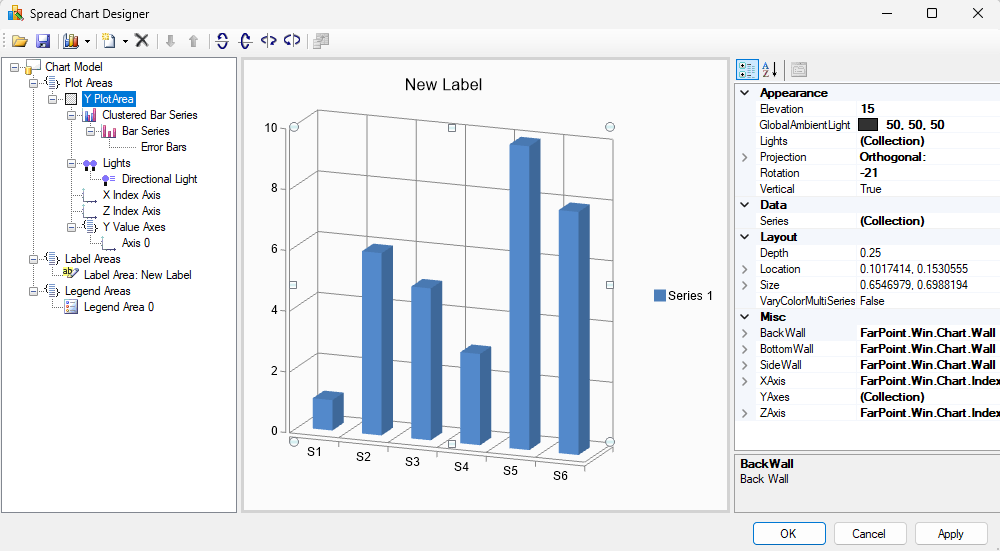Move the selected item down with the arrow
This screenshot has height=551, width=1000.
(x=170, y=41)
